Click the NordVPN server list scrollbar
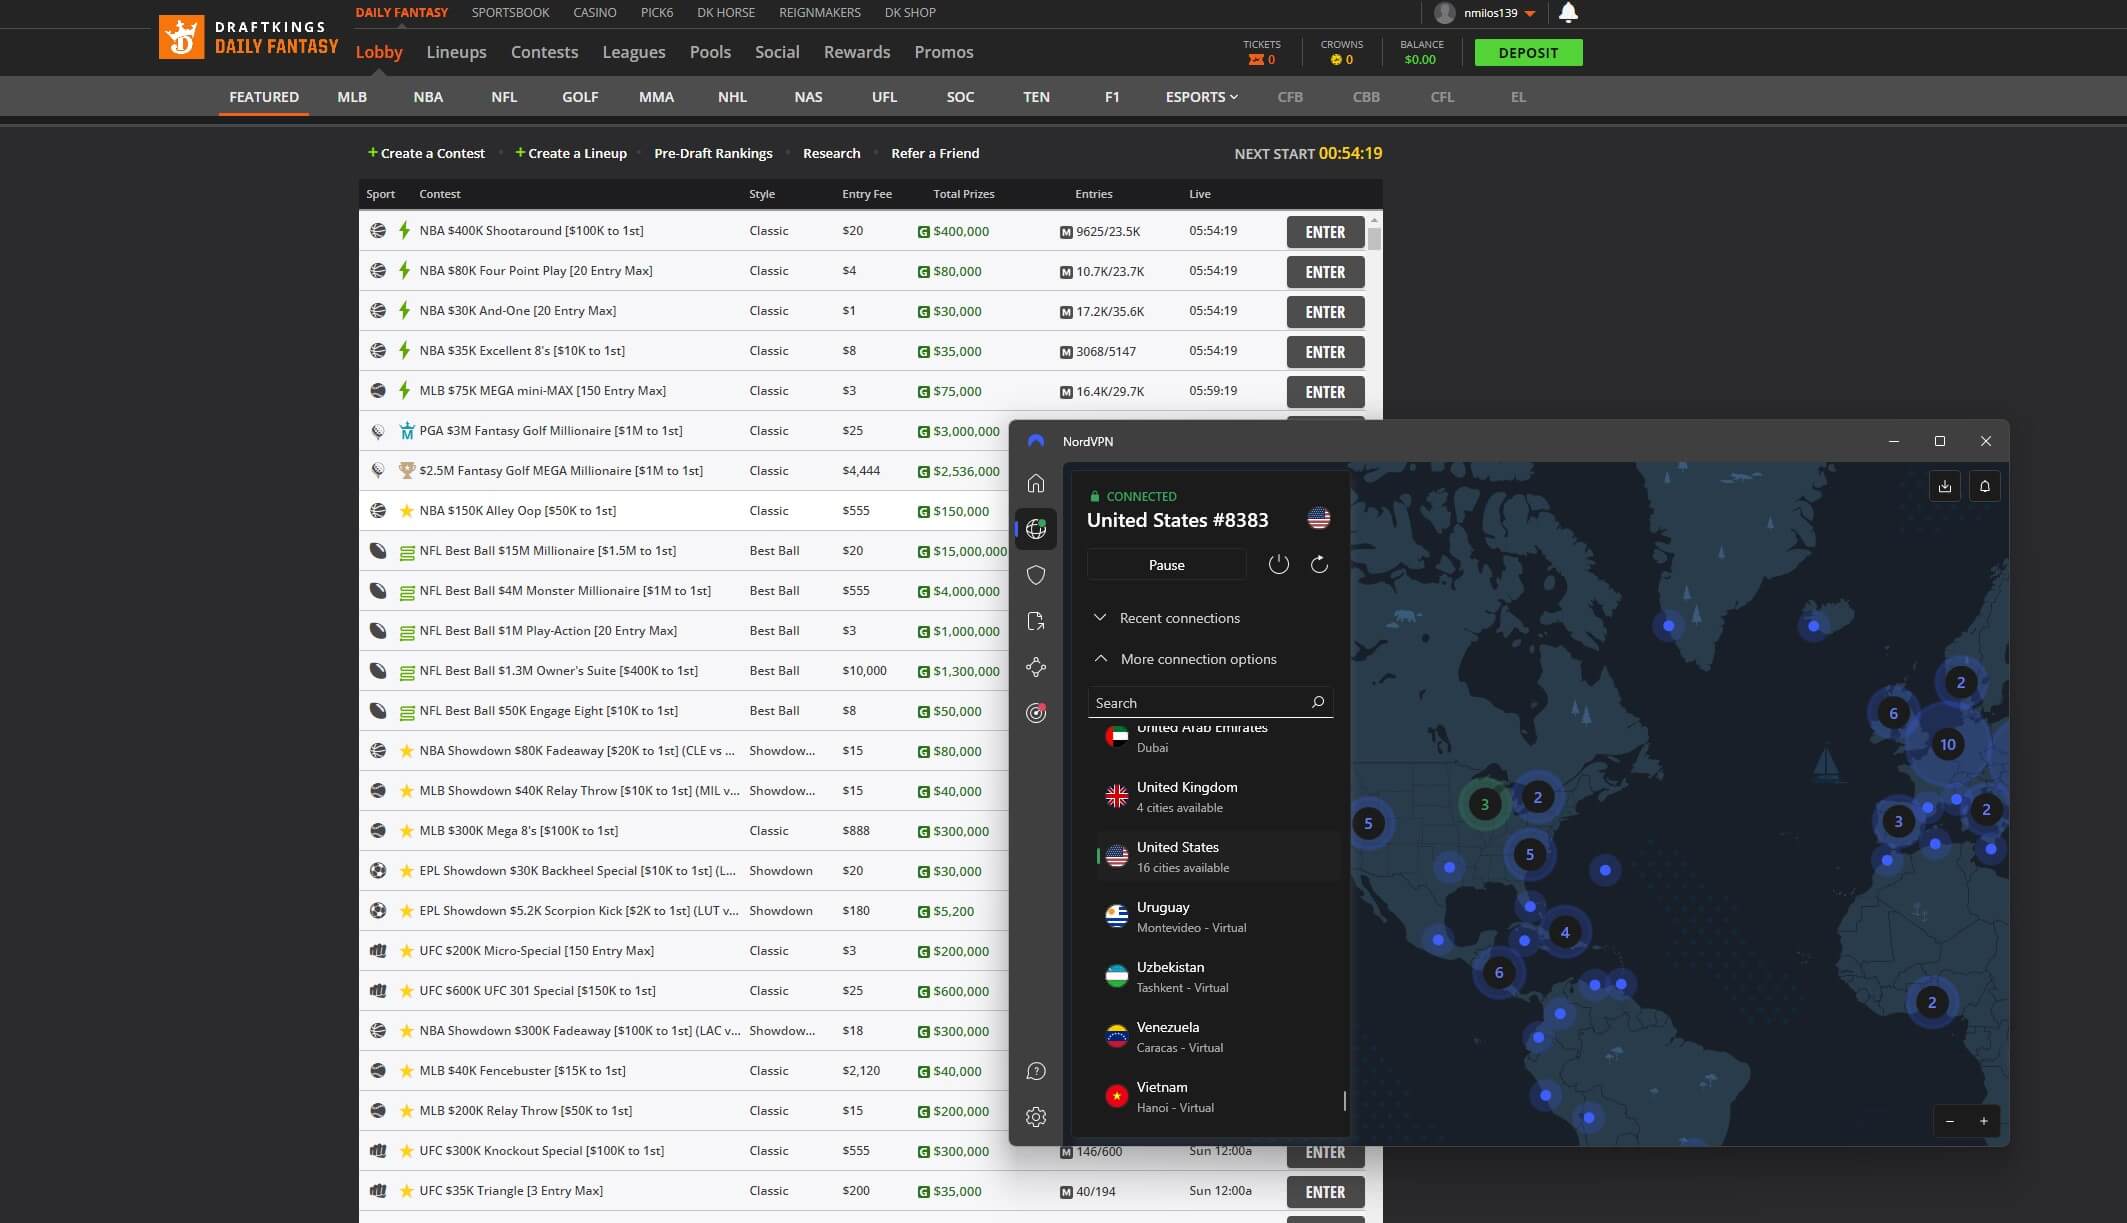The width and height of the screenshot is (2127, 1223). coord(1345,1100)
